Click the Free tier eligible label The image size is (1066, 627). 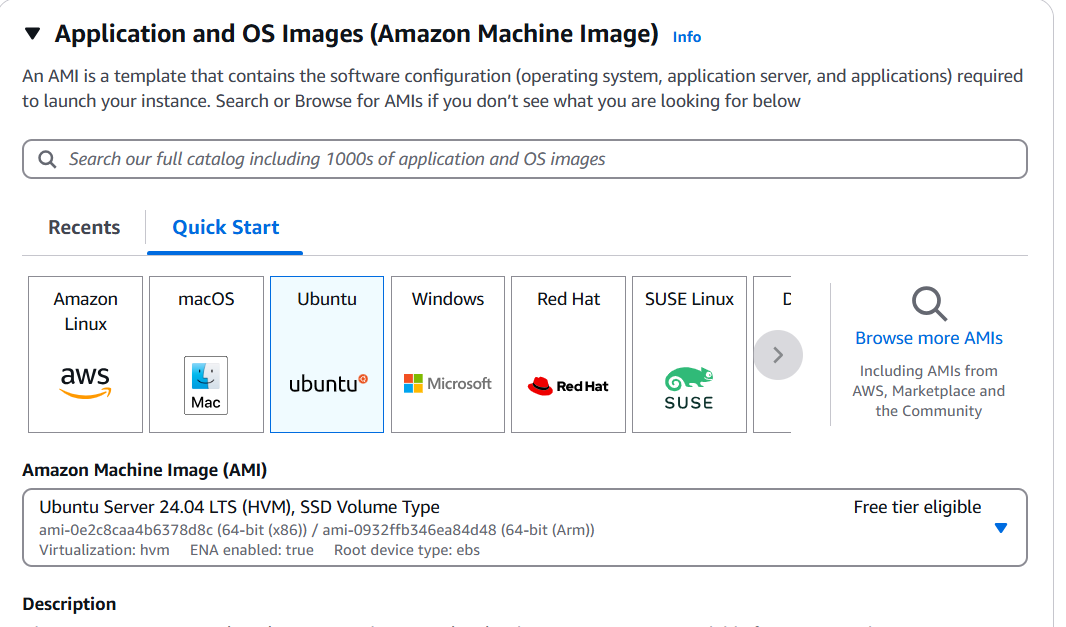917,507
